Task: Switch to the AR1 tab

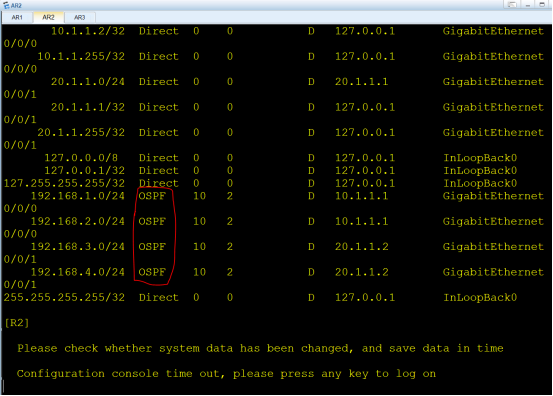Action: click(x=17, y=17)
